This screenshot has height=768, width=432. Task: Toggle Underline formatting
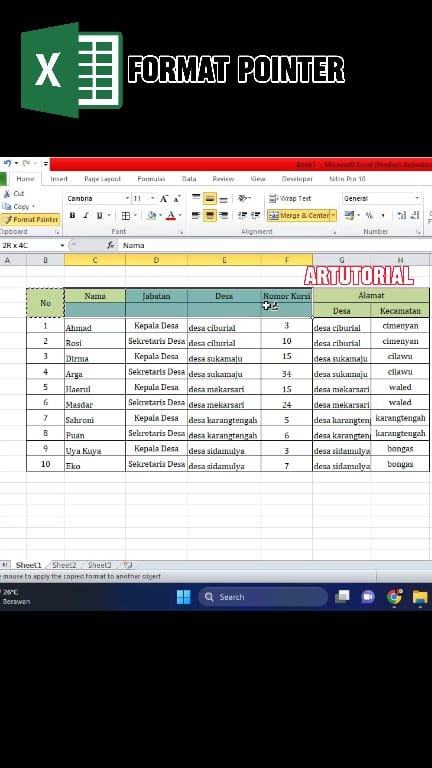point(99,216)
